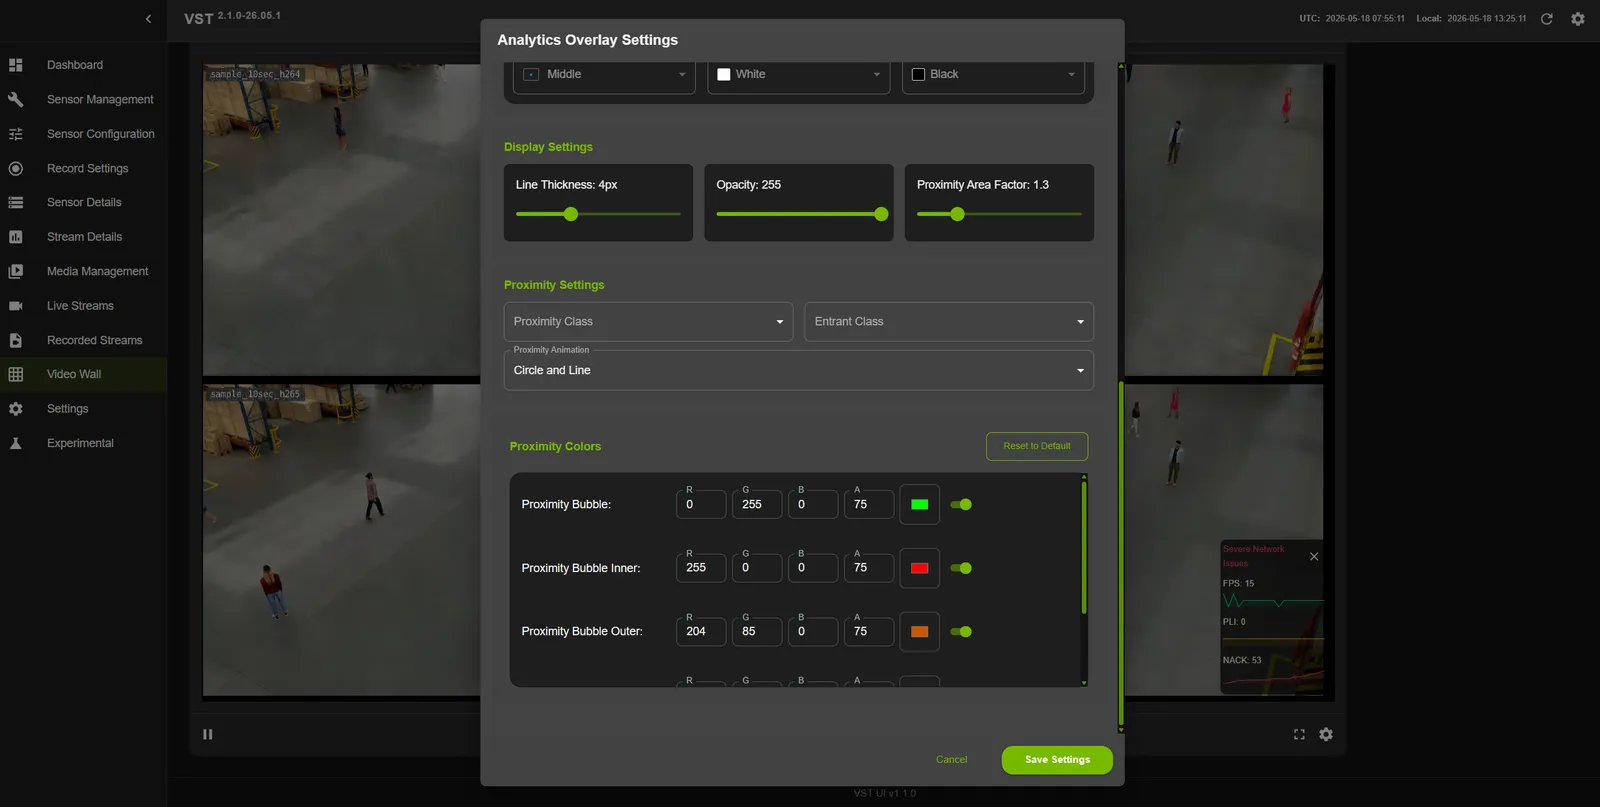Image resolution: width=1600 pixels, height=807 pixels.
Task: Click the sample_10sec_h264 video tile
Action: (x=341, y=220)
